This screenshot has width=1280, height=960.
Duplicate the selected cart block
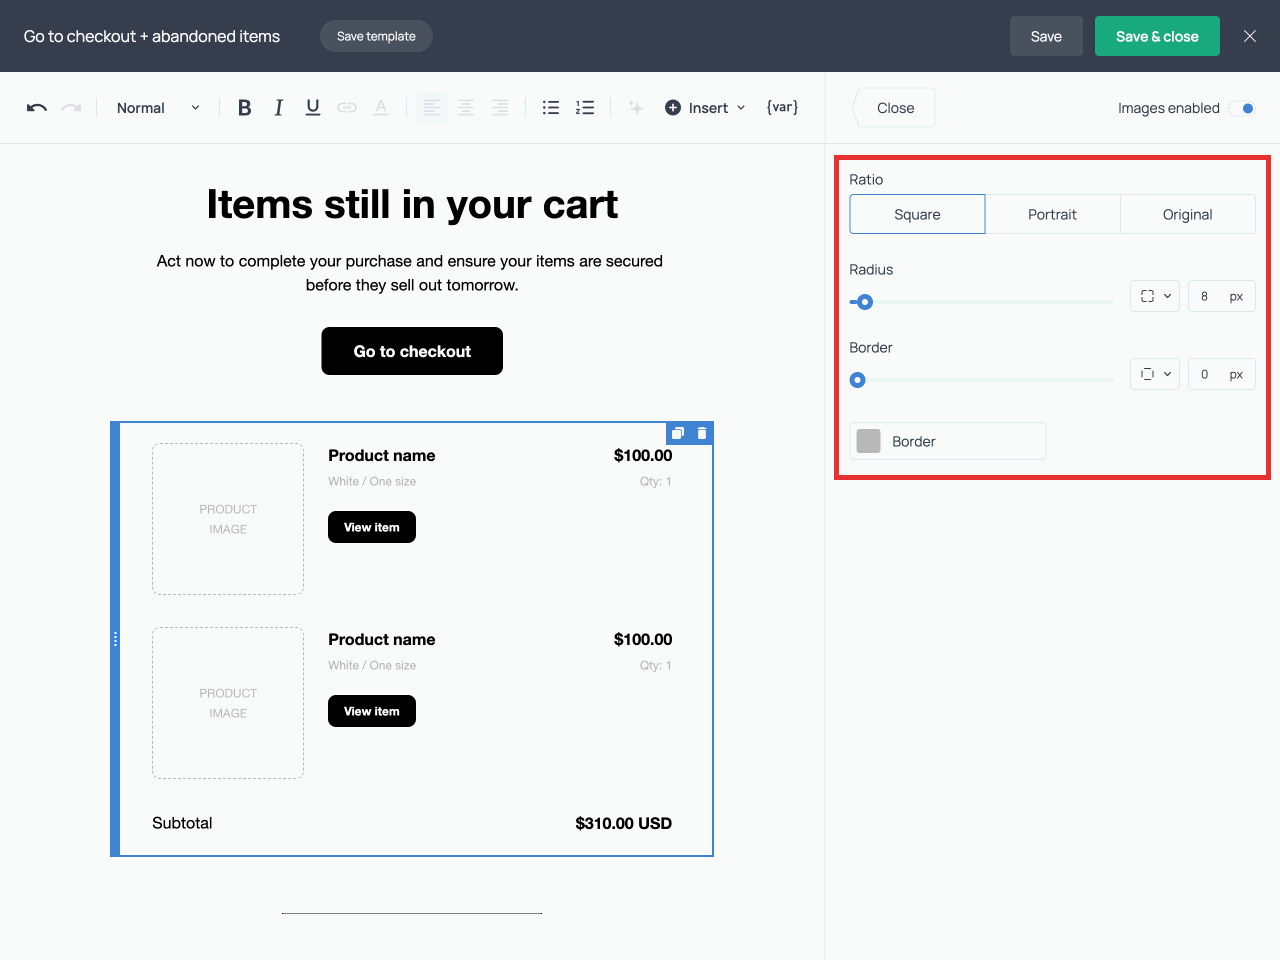point(678,433)
